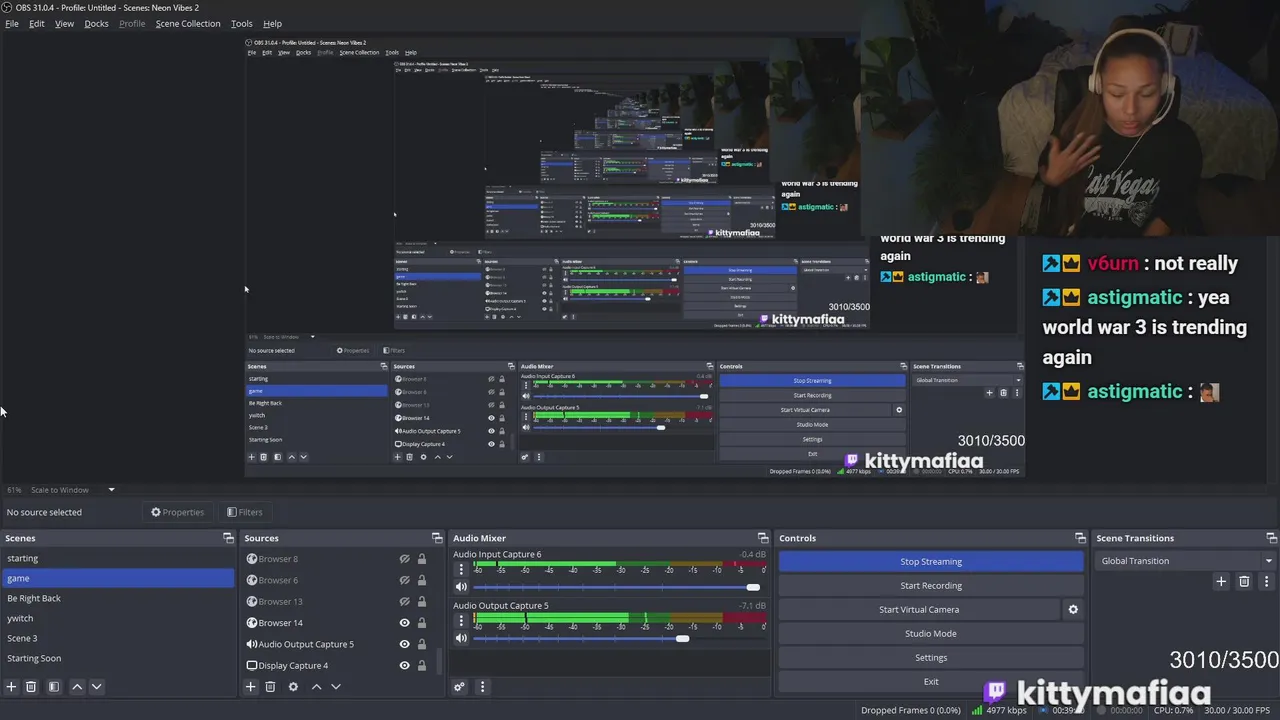Undock the Scene Transitions panel
The width and height of the screenshot is (1280, 720).
click(x=1269, y=538)
